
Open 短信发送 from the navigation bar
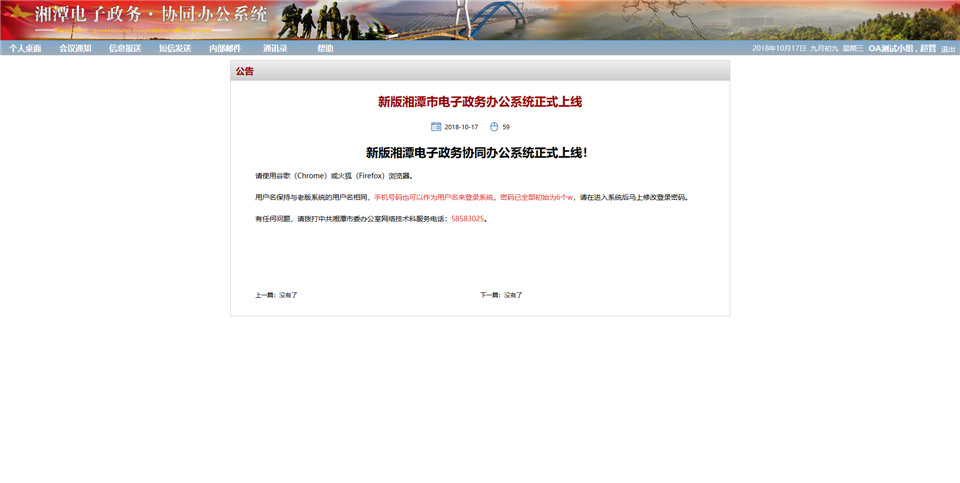coord(175,48)
